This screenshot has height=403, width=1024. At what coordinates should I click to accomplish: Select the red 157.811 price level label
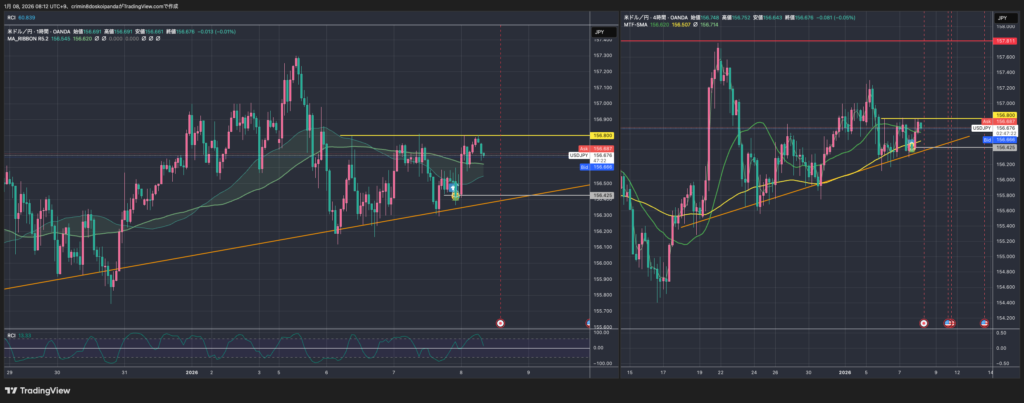(1004, 41)
